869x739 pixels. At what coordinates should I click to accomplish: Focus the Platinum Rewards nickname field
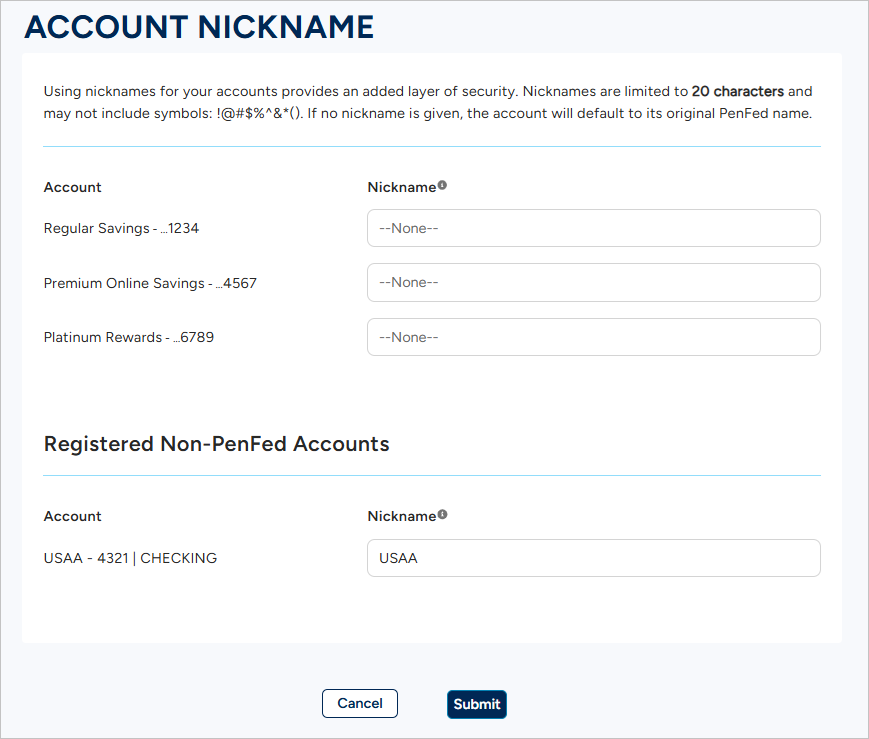(x=594, y=337)
